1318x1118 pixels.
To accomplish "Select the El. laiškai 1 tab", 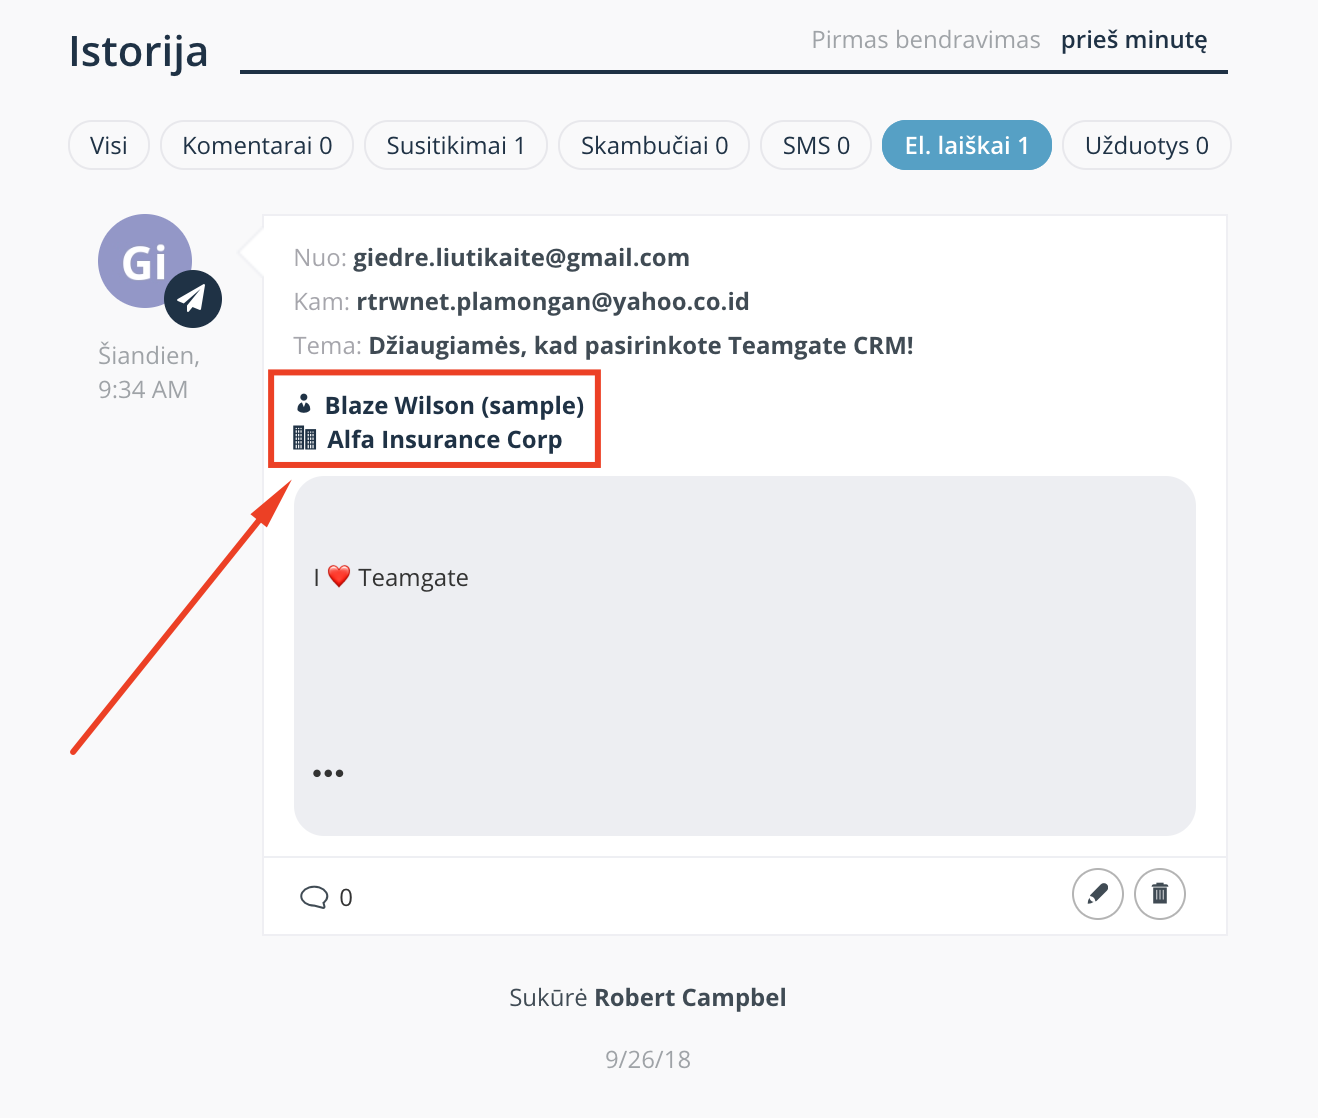I will click(967, 146).
